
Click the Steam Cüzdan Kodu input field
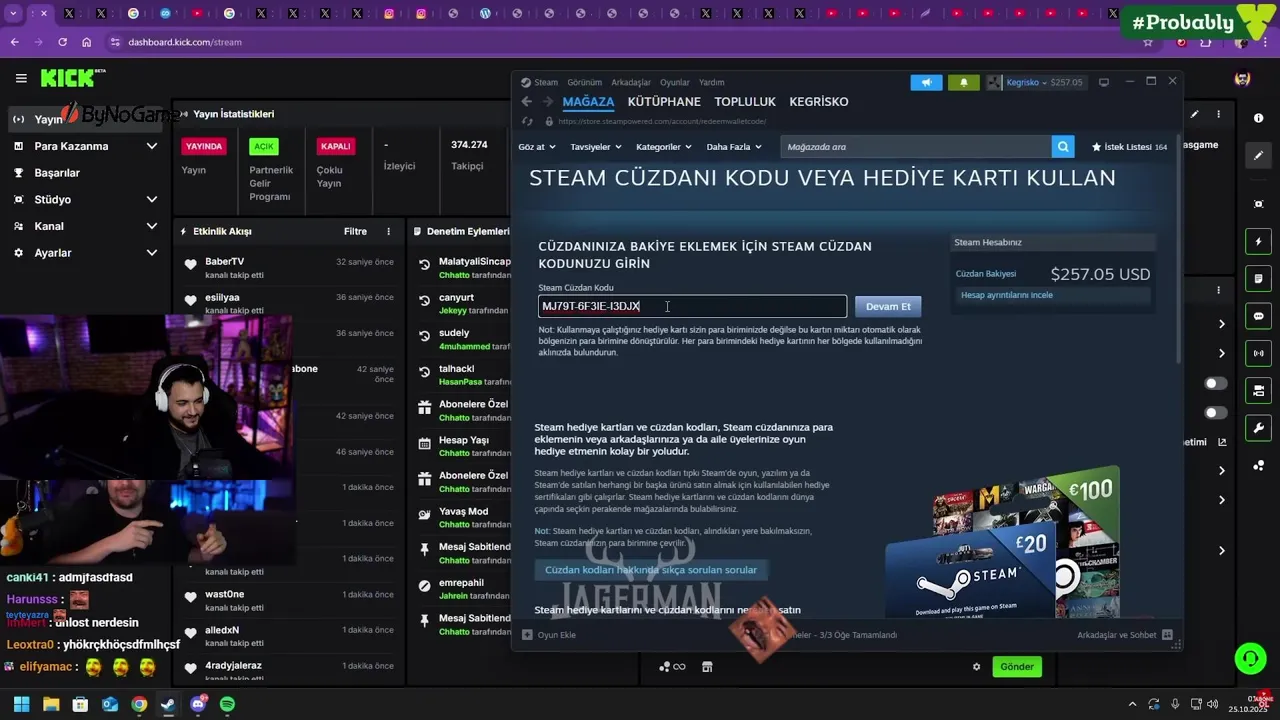point(692,306)
